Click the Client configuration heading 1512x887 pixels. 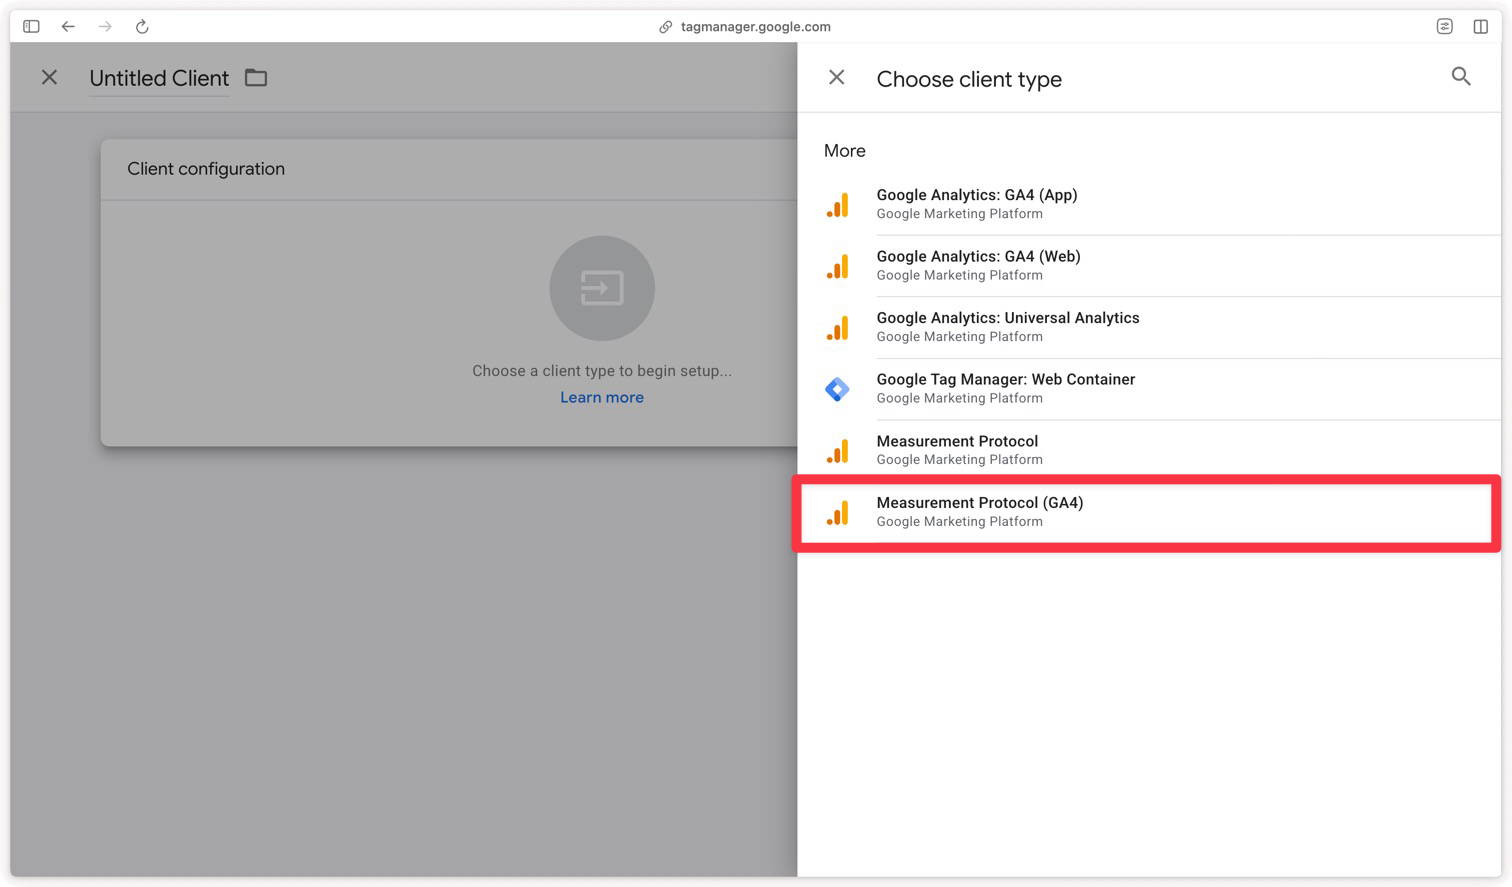tap(206, 169)
